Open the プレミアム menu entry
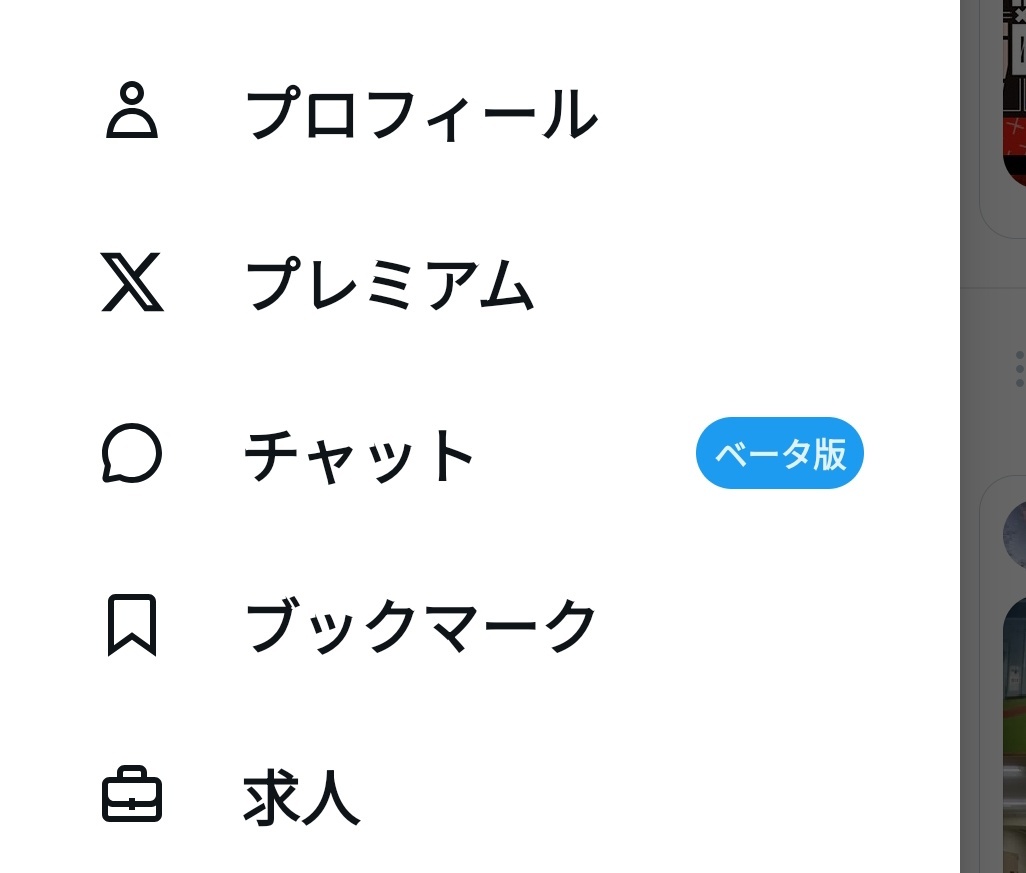This screenshot has width=1026, height=873. tap(390, 284)
